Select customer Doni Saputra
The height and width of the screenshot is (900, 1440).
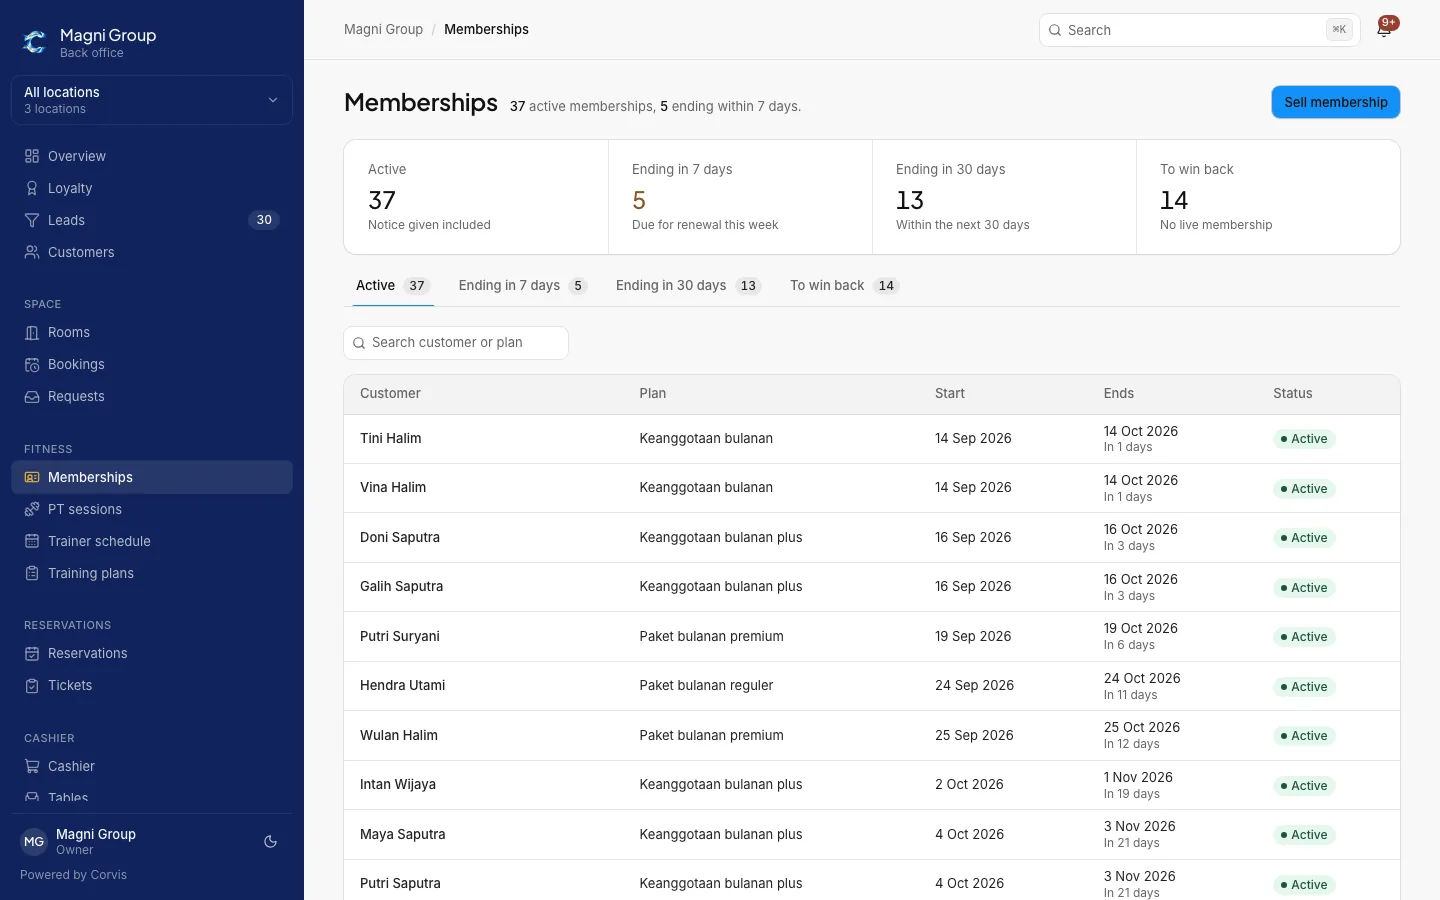point(400,538)
